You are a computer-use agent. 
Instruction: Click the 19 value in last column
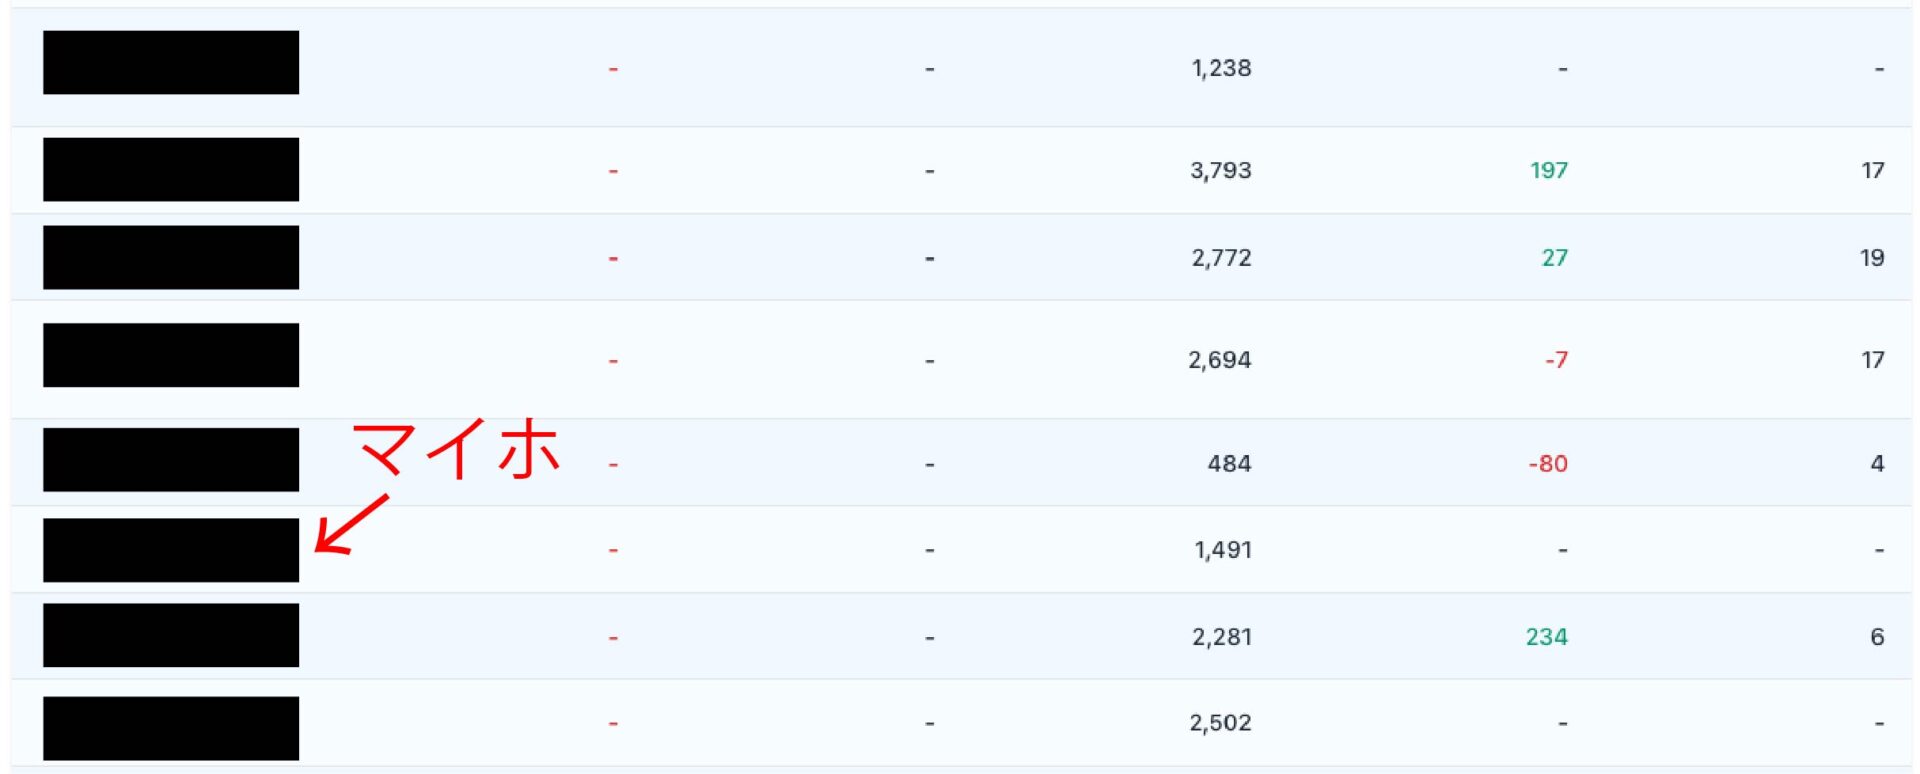pyautogui.click(x=1871, y=258)
